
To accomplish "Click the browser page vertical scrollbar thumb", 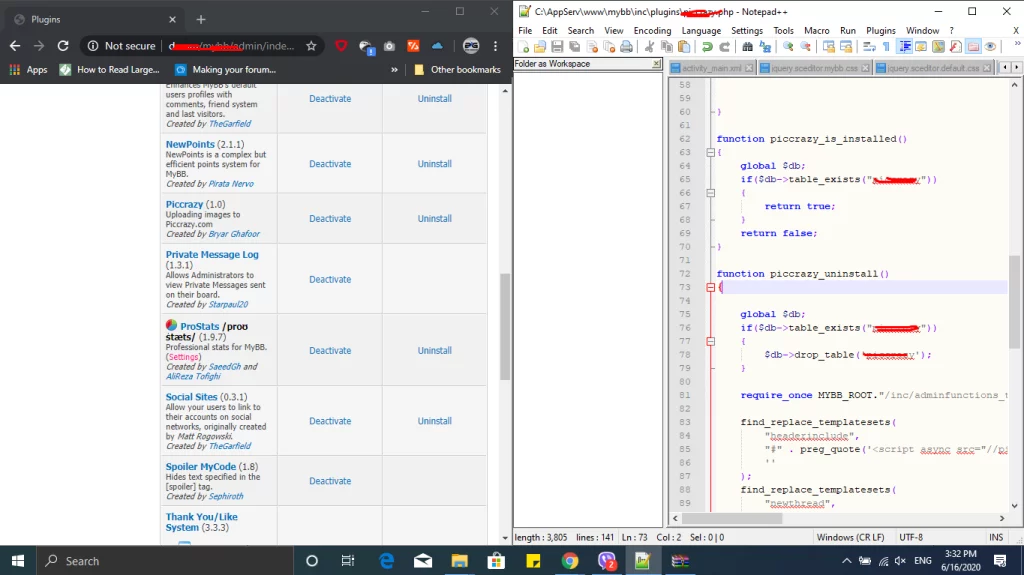I will 505,327.
